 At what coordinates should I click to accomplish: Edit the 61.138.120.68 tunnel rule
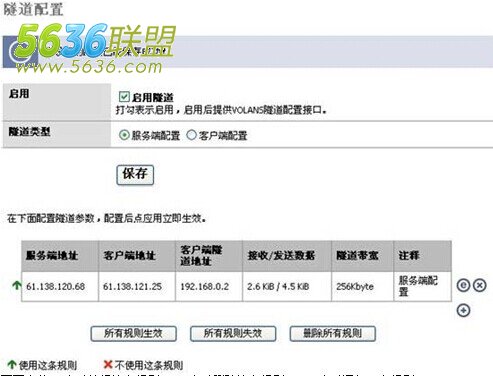click(x=463, y=285)
